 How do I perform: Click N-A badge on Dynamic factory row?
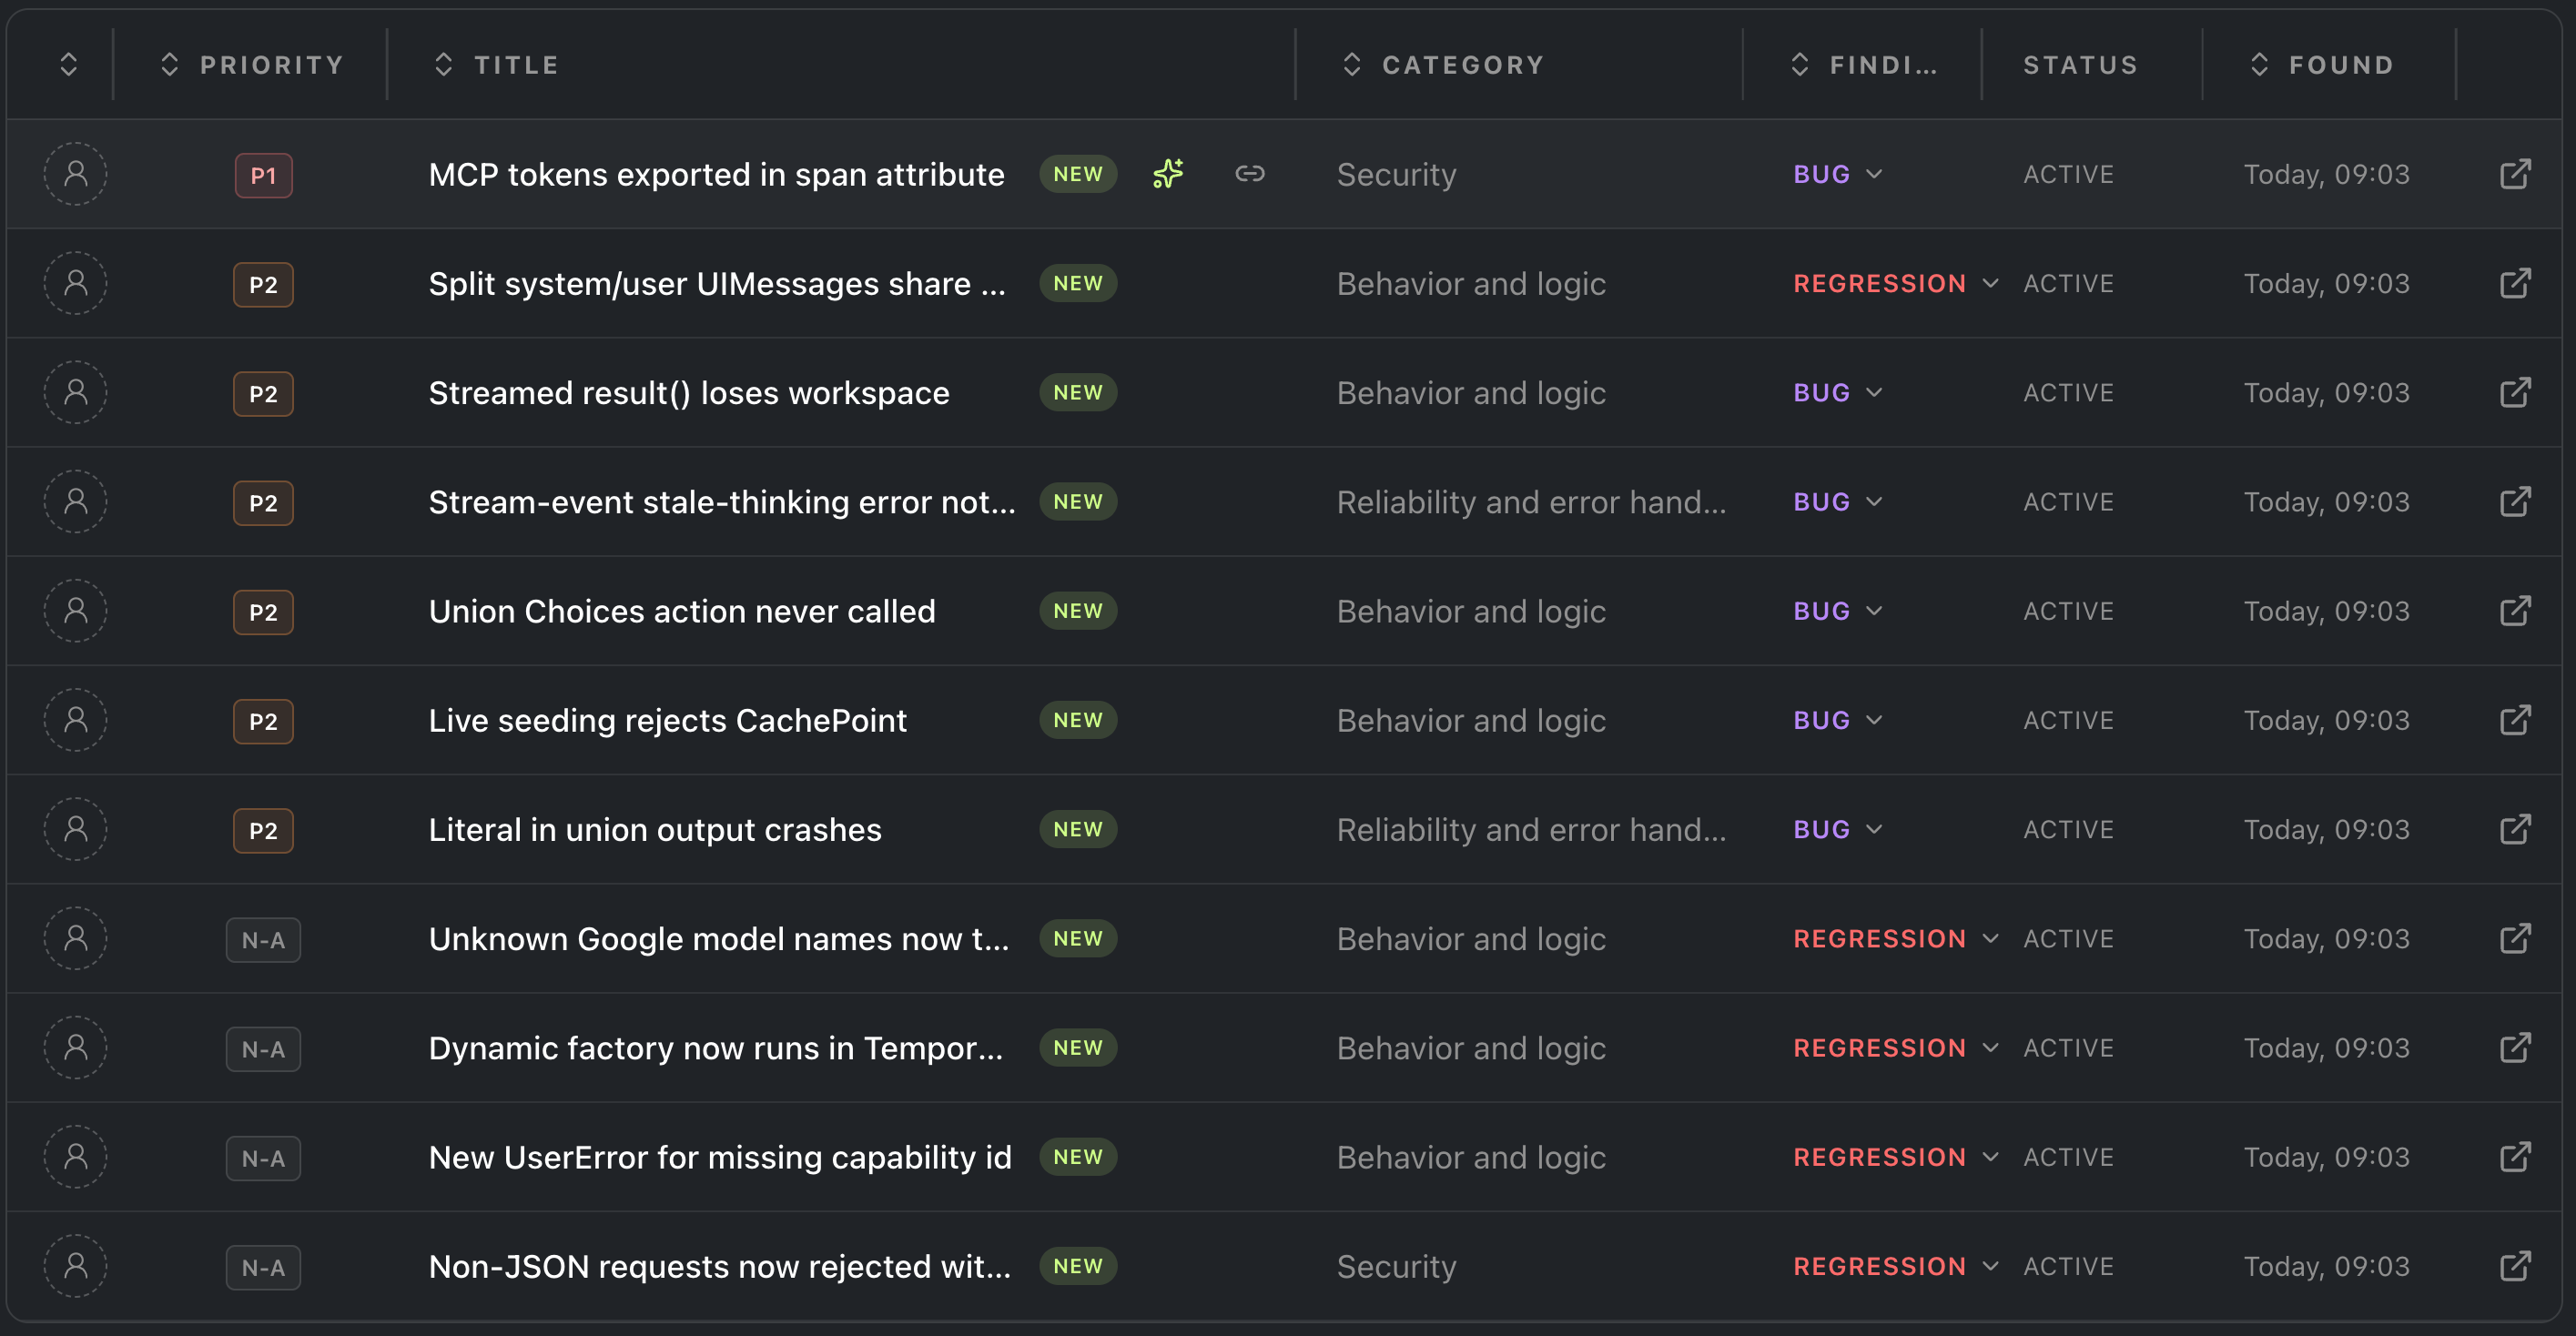click(263, 1049)
